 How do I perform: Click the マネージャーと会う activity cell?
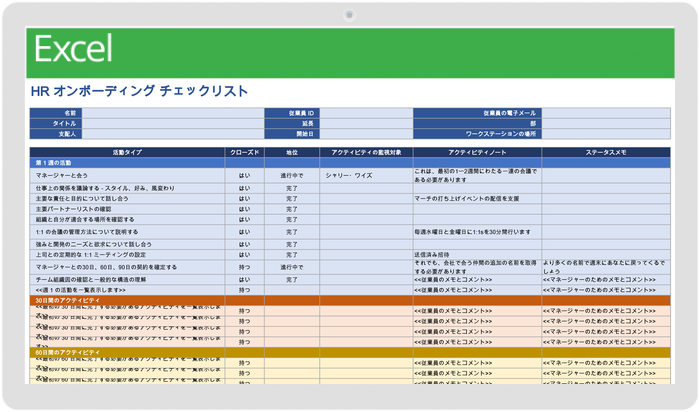click(x=127, y=175)
